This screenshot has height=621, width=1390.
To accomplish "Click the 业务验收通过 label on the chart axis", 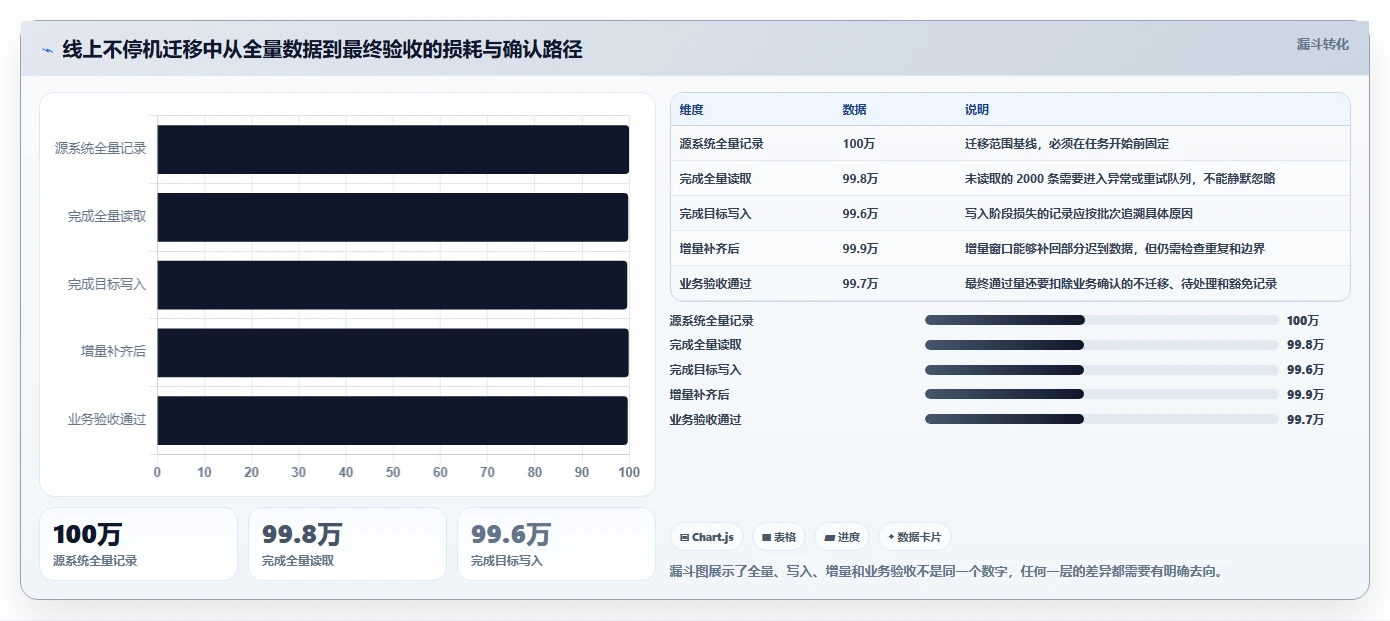I will point(107,420).
